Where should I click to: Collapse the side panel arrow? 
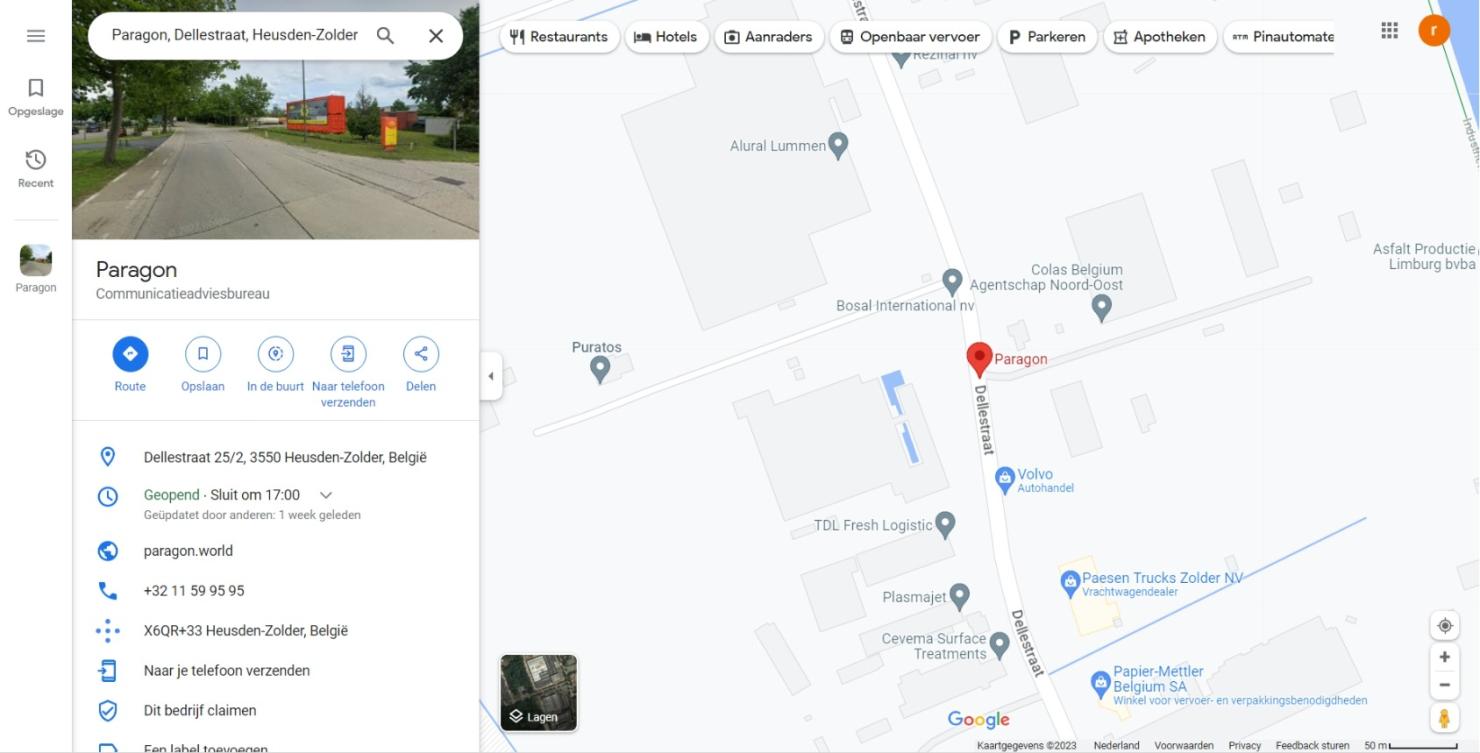[x=490, y=376]
